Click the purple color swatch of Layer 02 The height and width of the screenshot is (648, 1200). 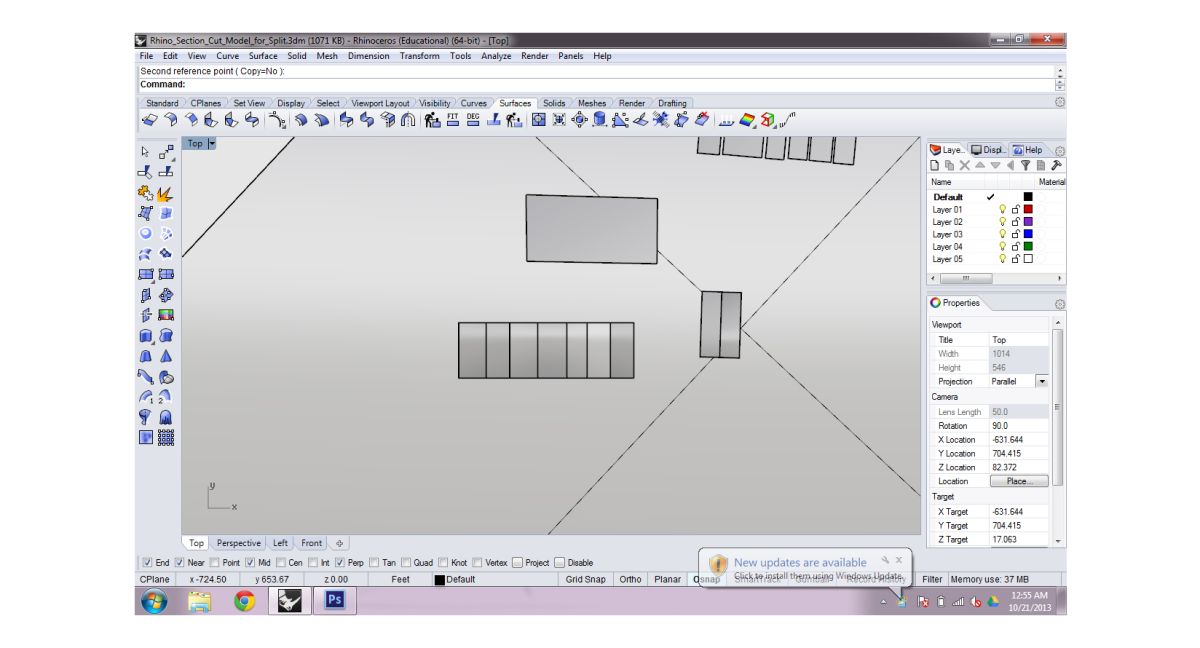coord(1028,222)
